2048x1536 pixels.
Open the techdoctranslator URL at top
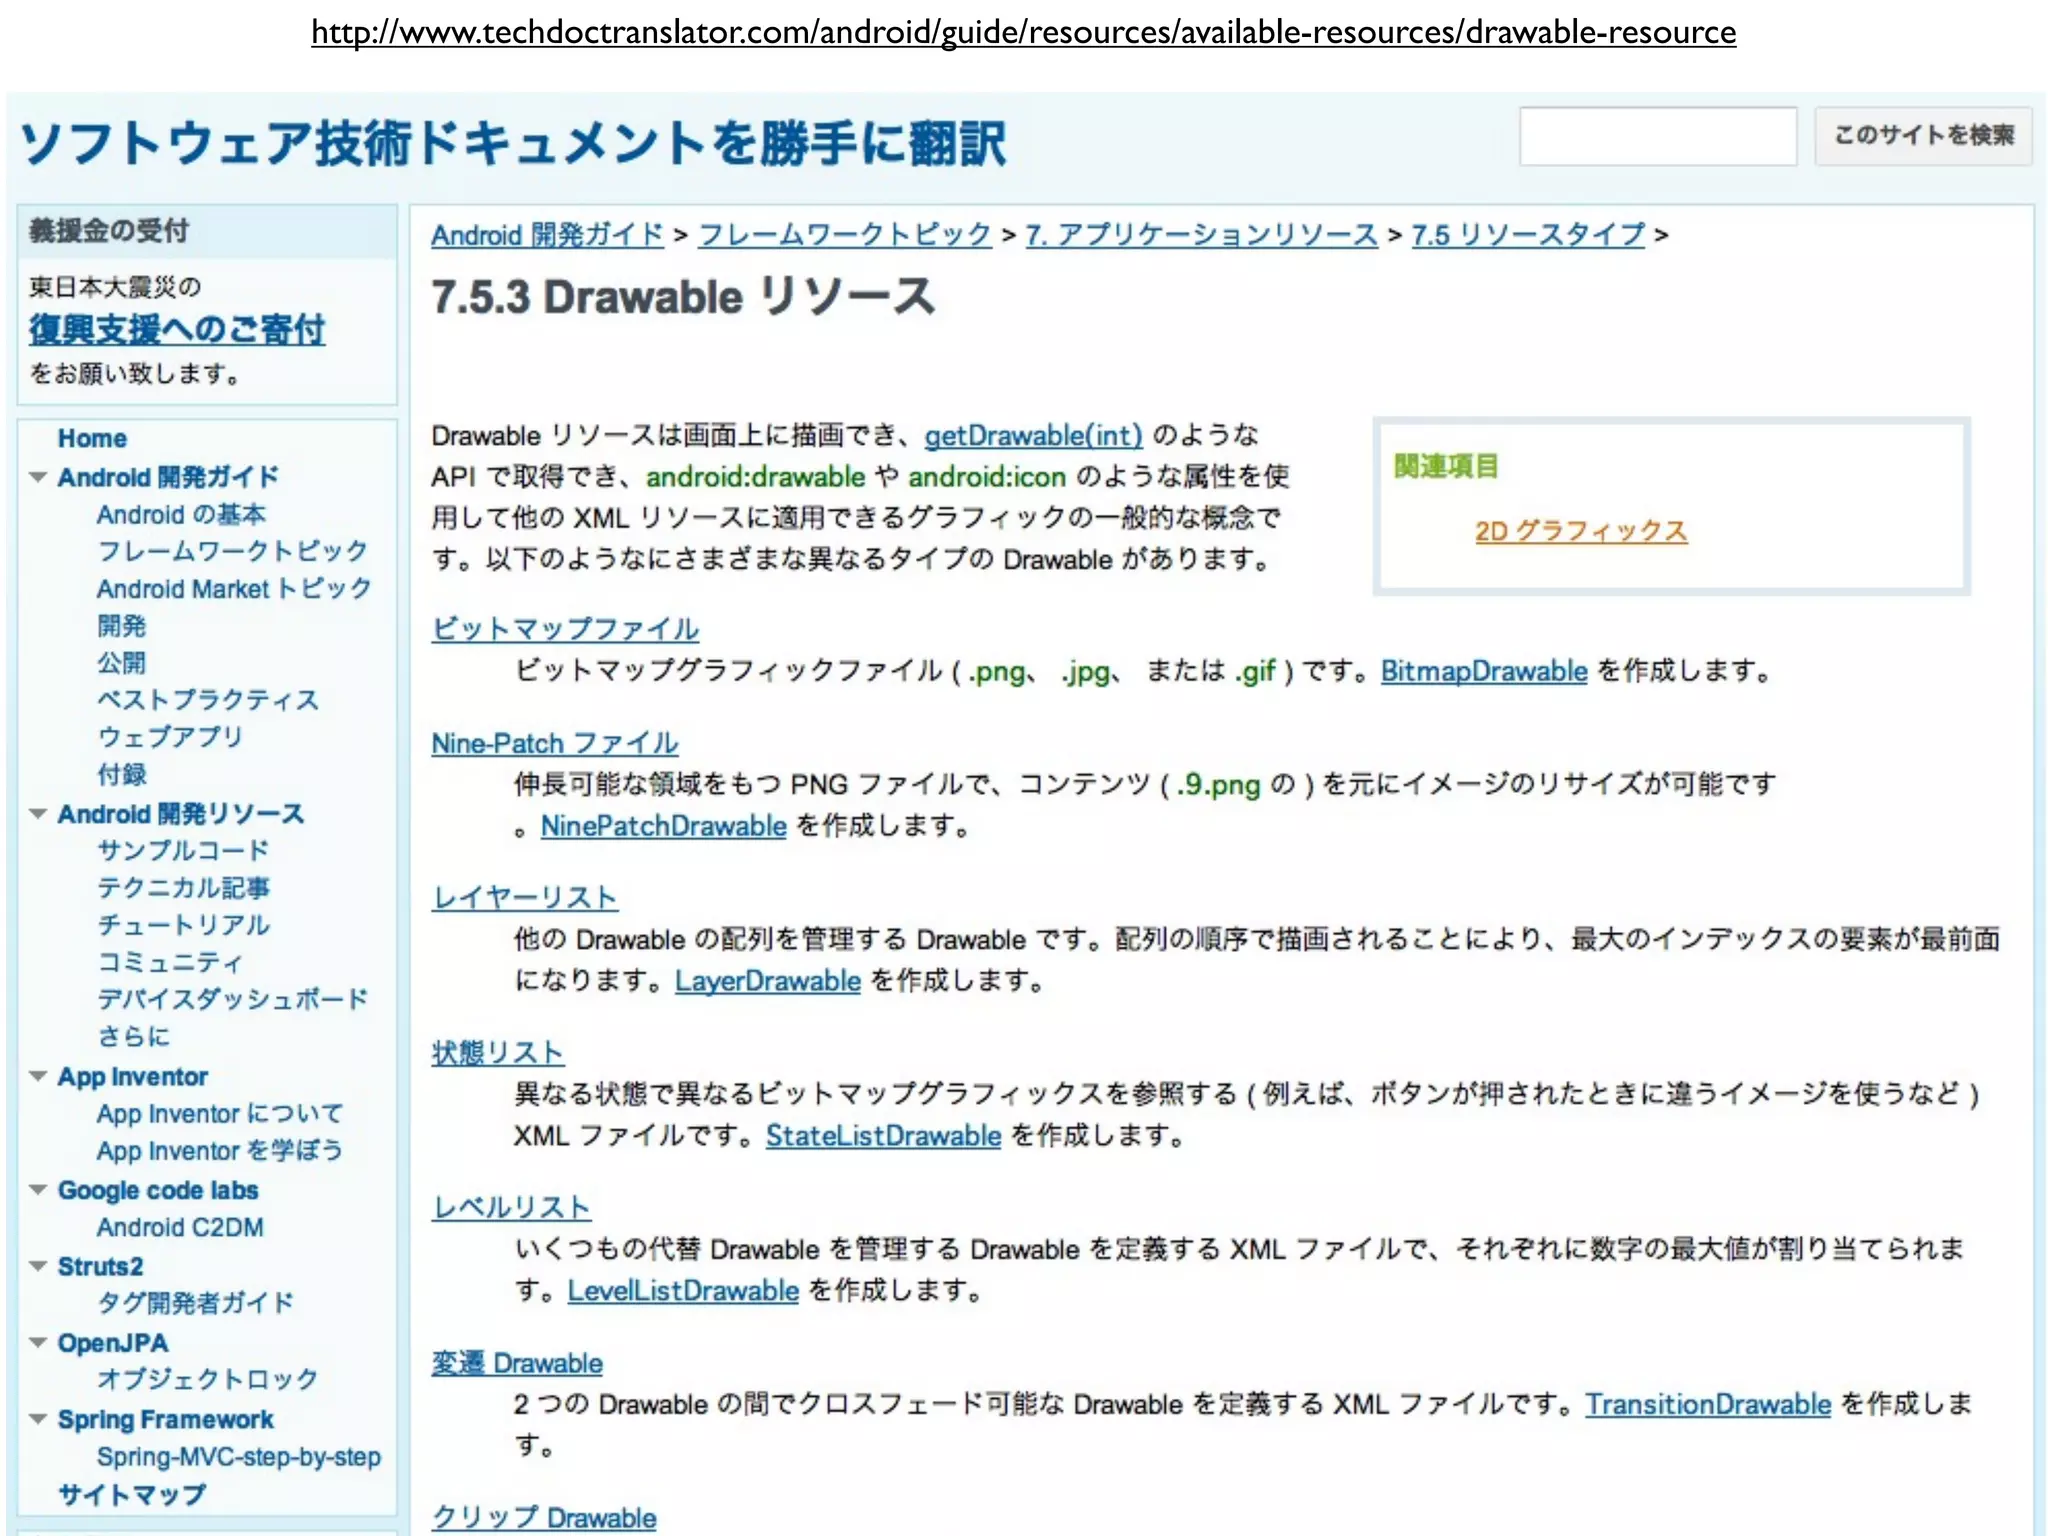click(1023, 32)
